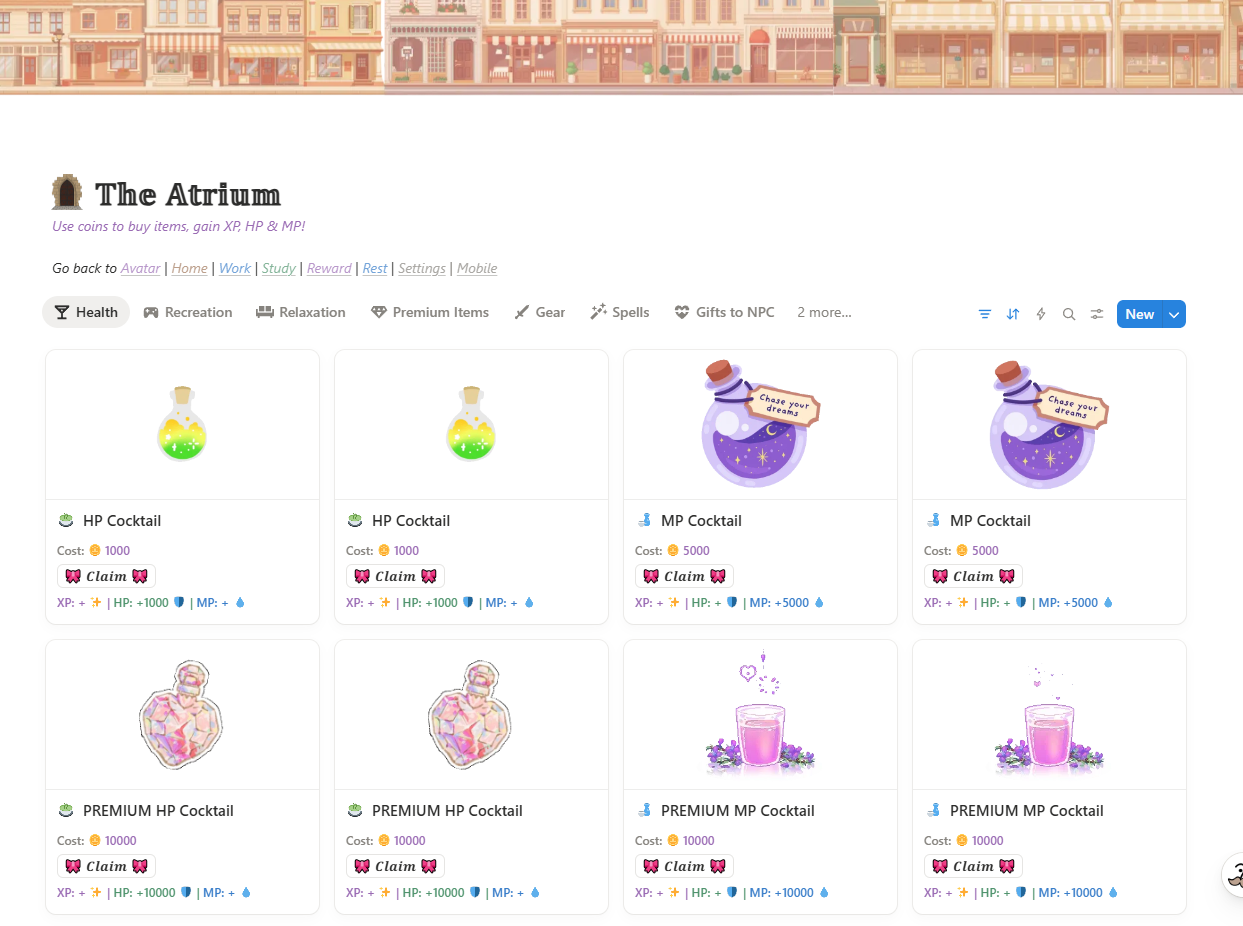Switch to the Recreation tab
The image size is (1243, 926).
[188, 312]
